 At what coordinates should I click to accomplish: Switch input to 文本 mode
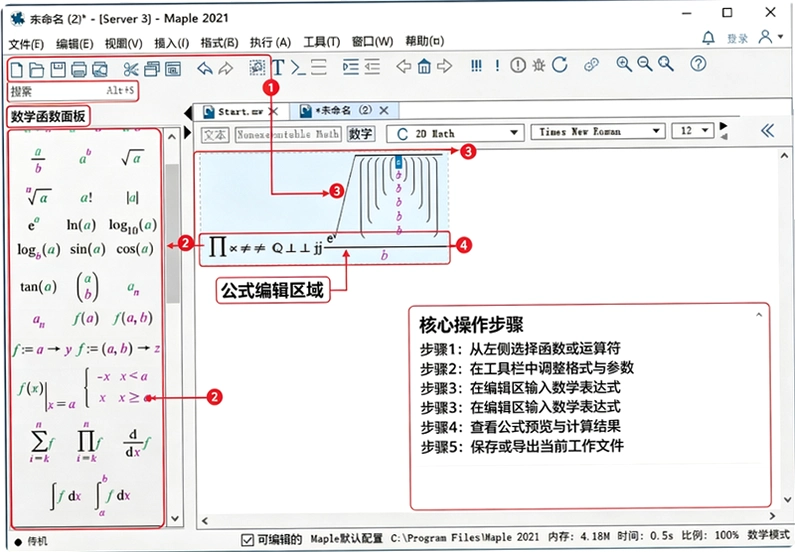[x=215, y=135]
